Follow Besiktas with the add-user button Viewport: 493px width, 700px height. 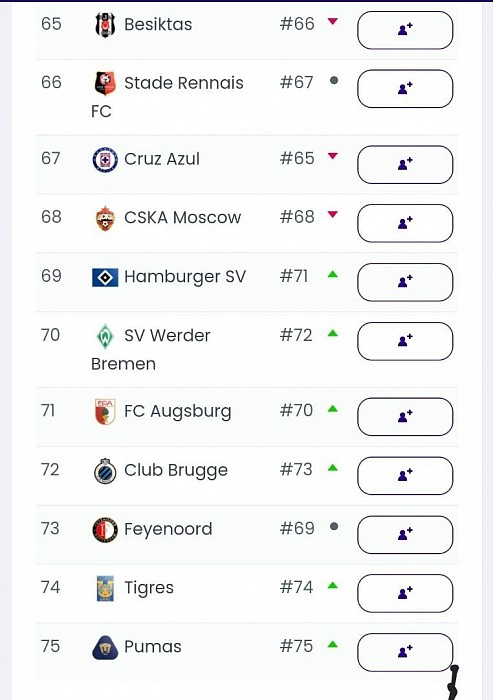point(405,30)
